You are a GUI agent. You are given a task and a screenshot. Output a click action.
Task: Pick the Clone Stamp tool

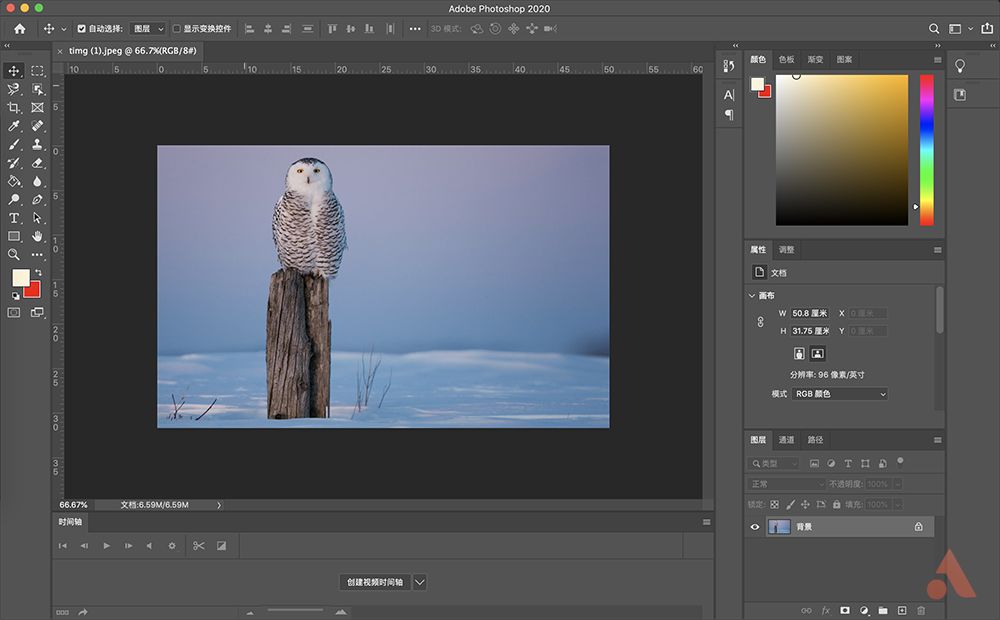coord(37,144)
